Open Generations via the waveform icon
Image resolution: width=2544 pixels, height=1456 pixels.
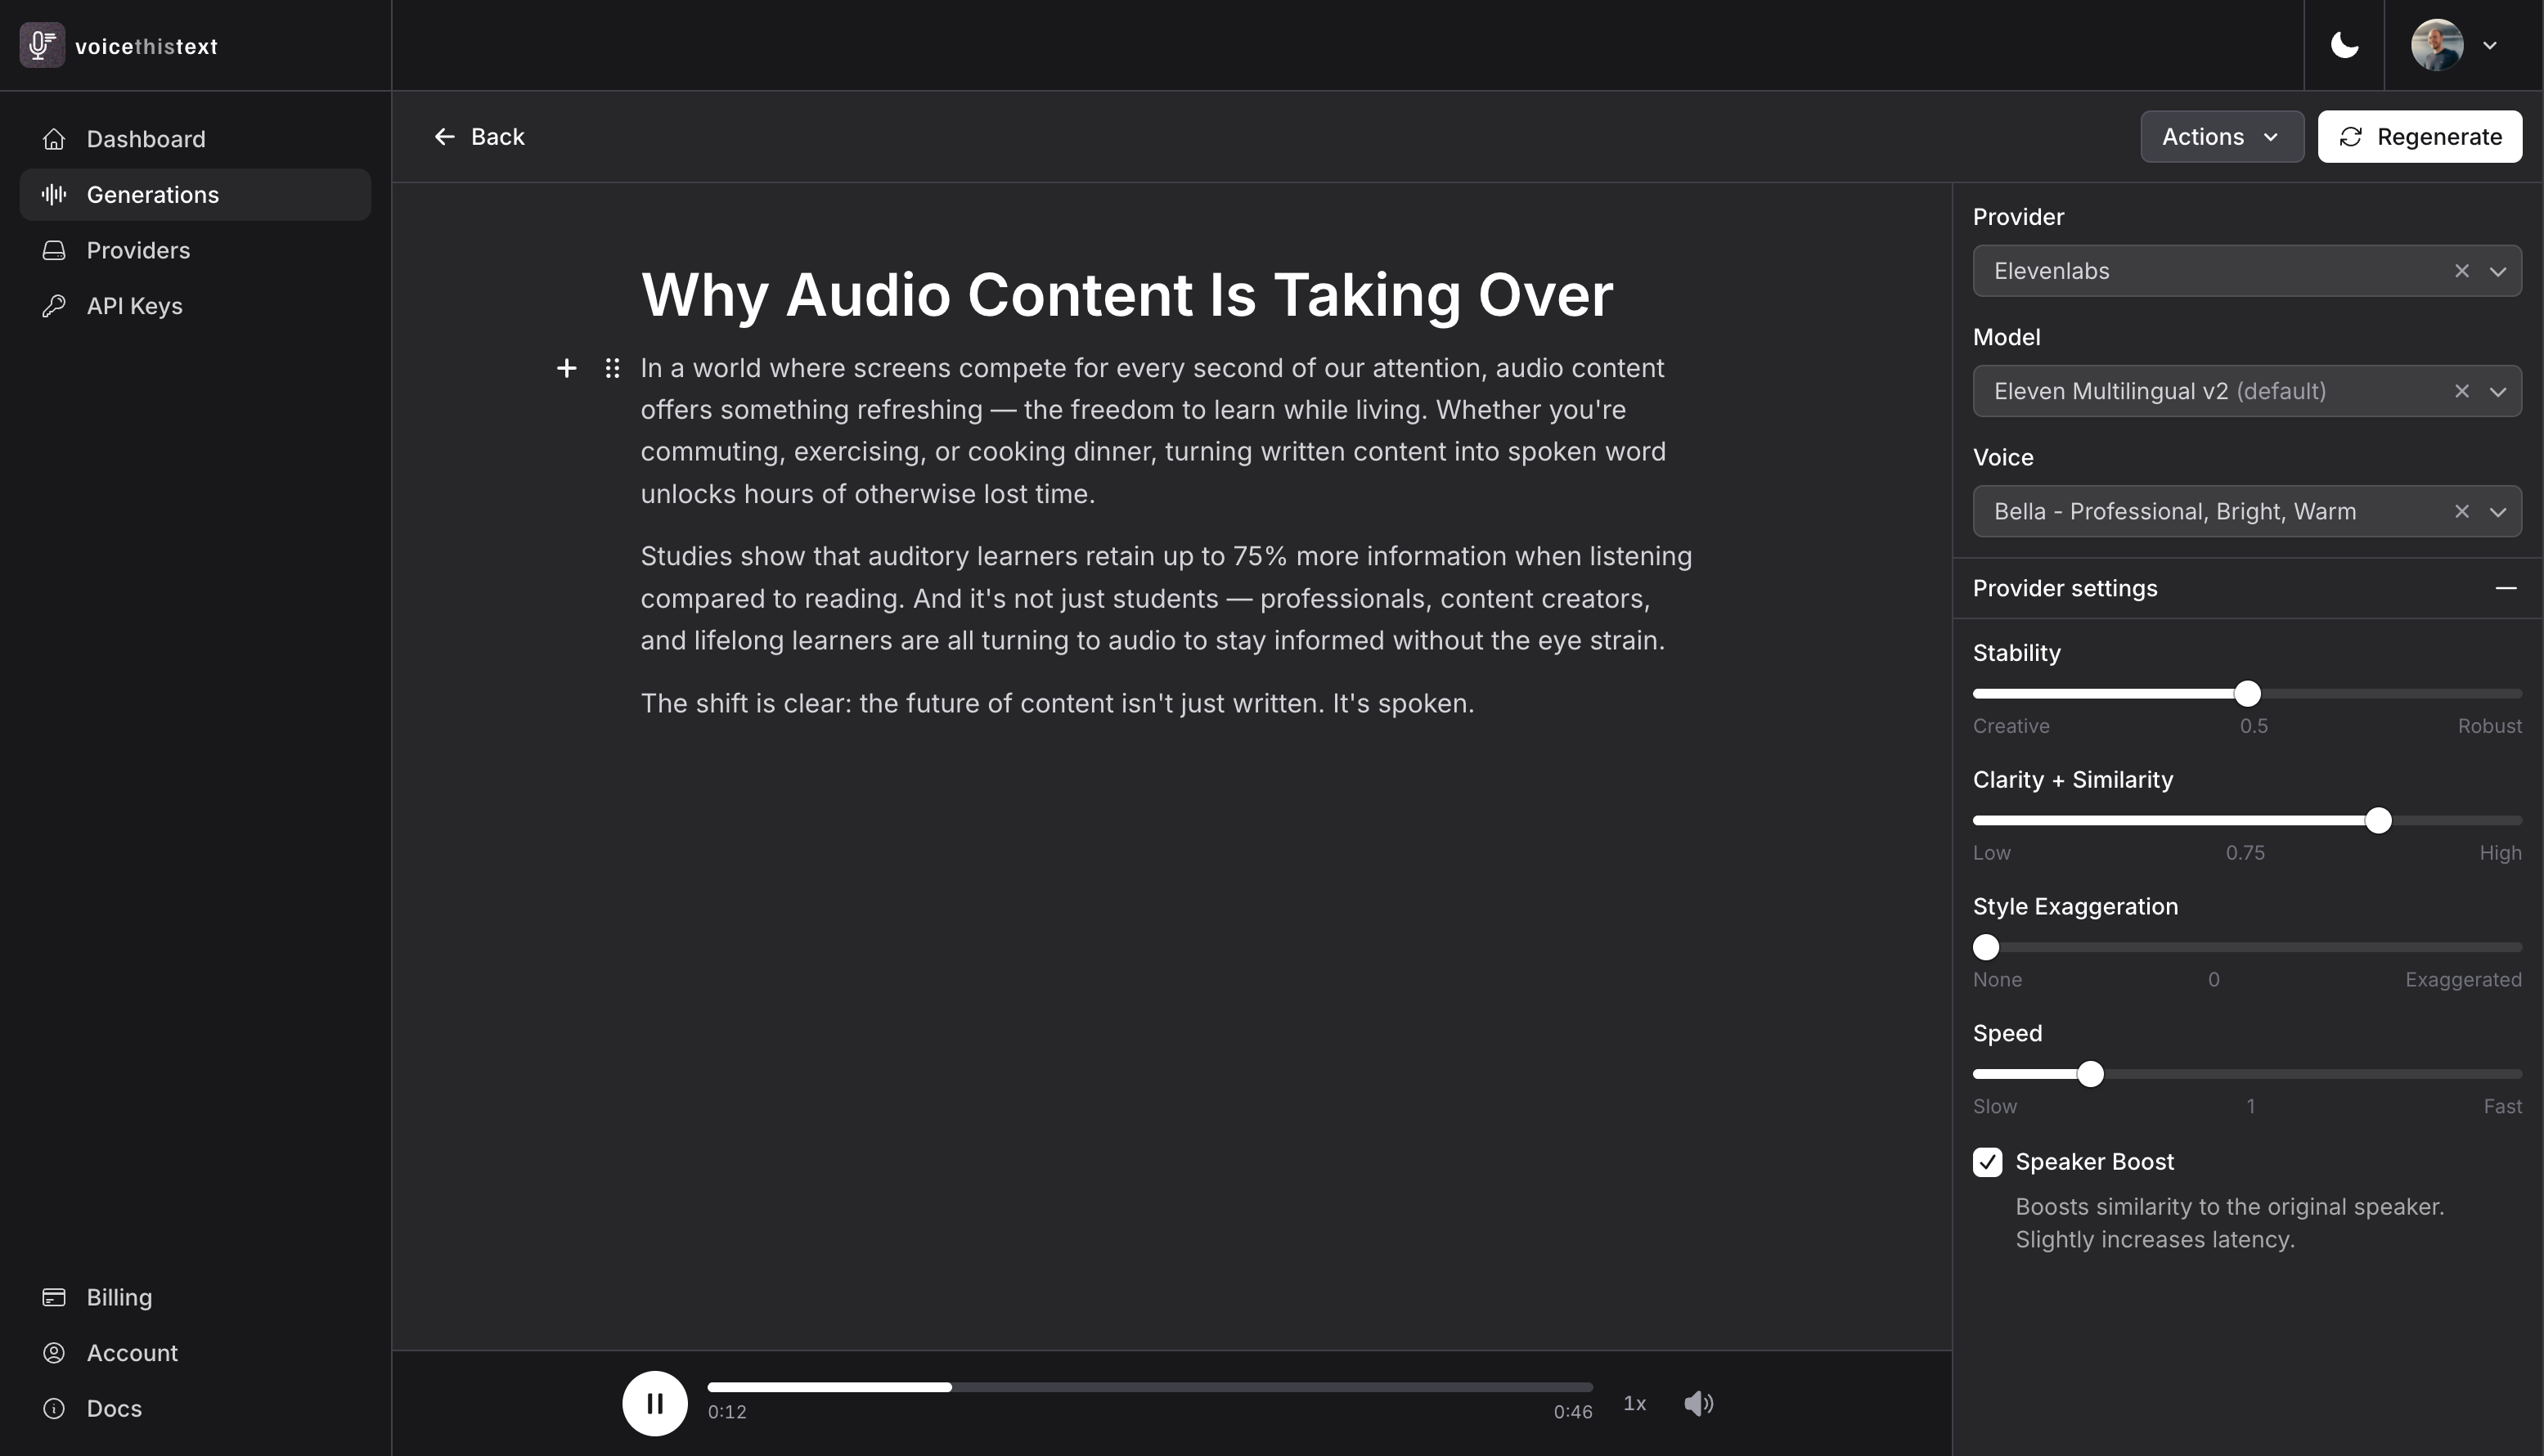54,194
